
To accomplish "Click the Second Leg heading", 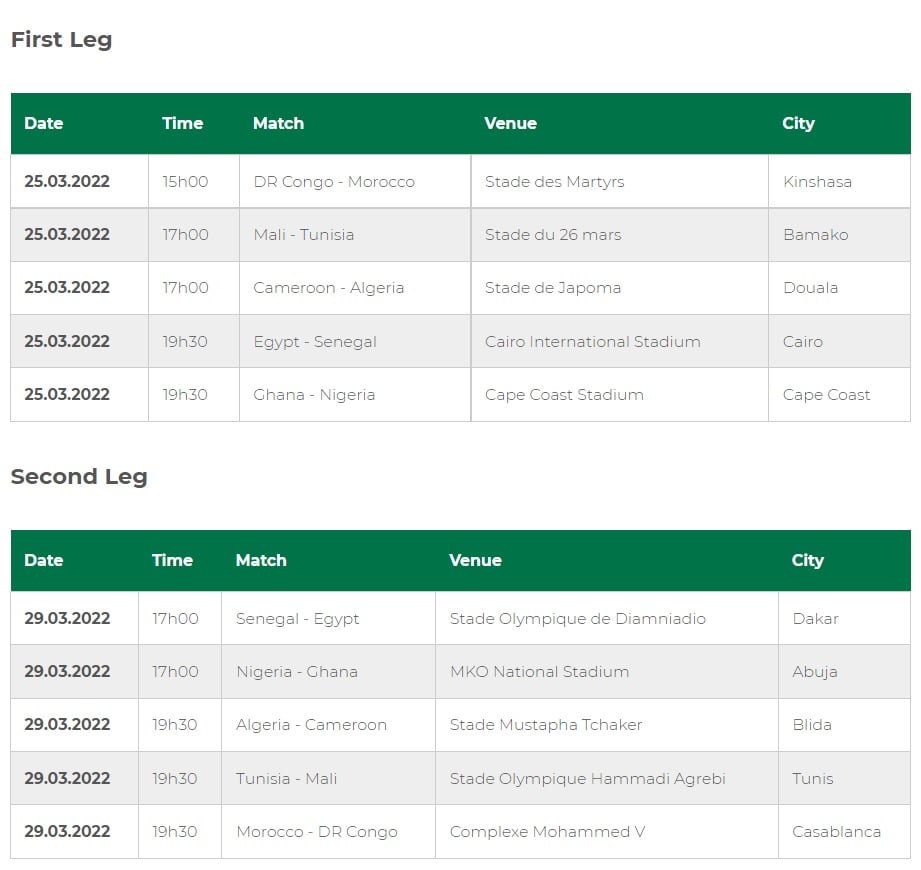I will coord(79,476).
